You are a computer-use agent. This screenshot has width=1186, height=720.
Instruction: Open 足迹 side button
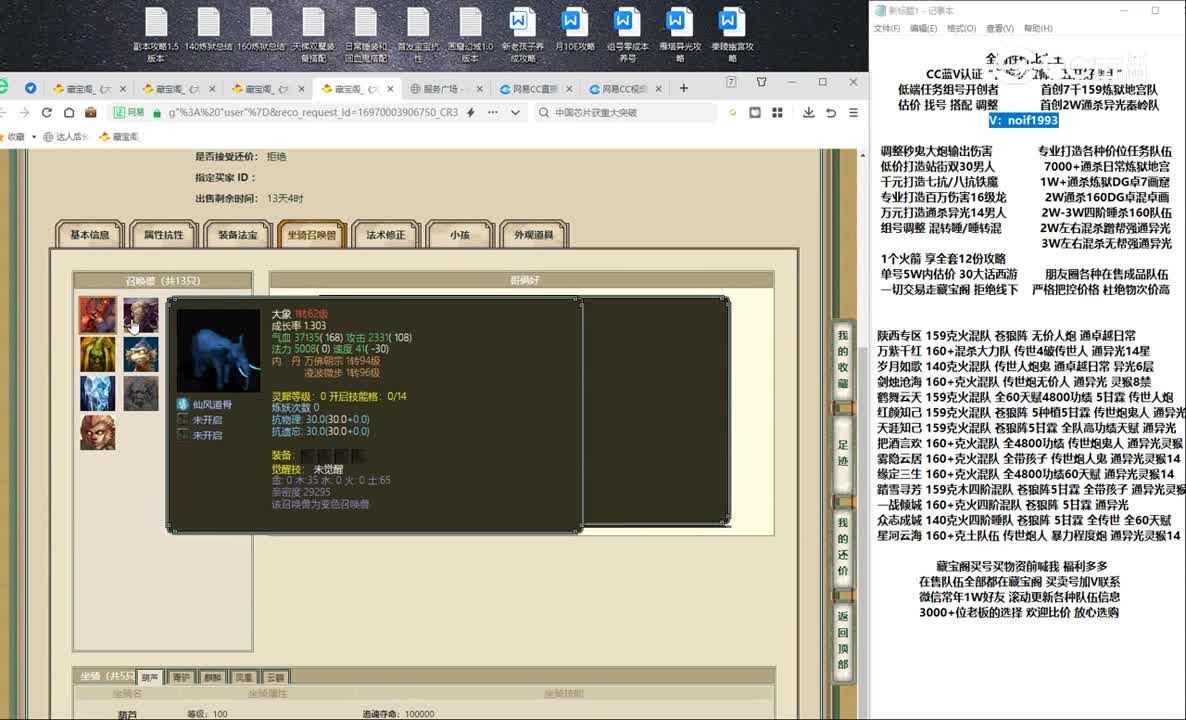[843, 452]
